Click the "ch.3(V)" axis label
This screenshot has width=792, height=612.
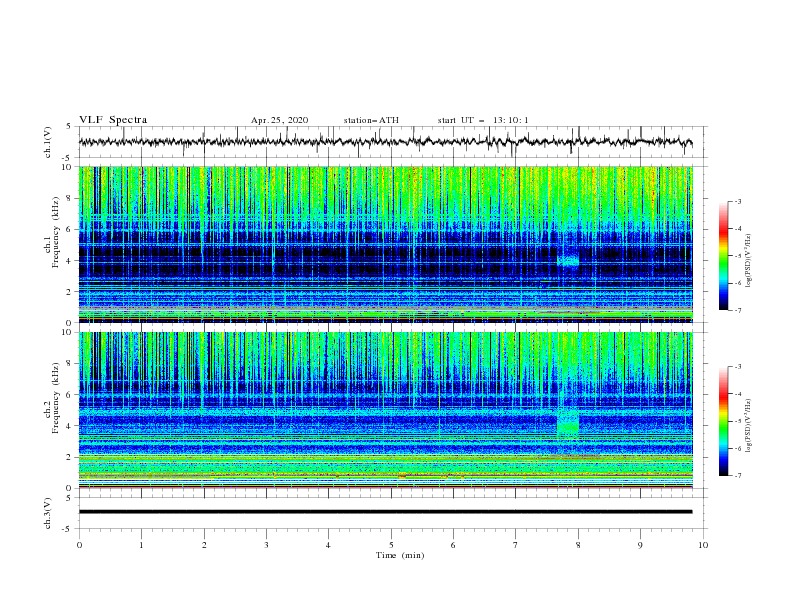click(x=48, y=513)
